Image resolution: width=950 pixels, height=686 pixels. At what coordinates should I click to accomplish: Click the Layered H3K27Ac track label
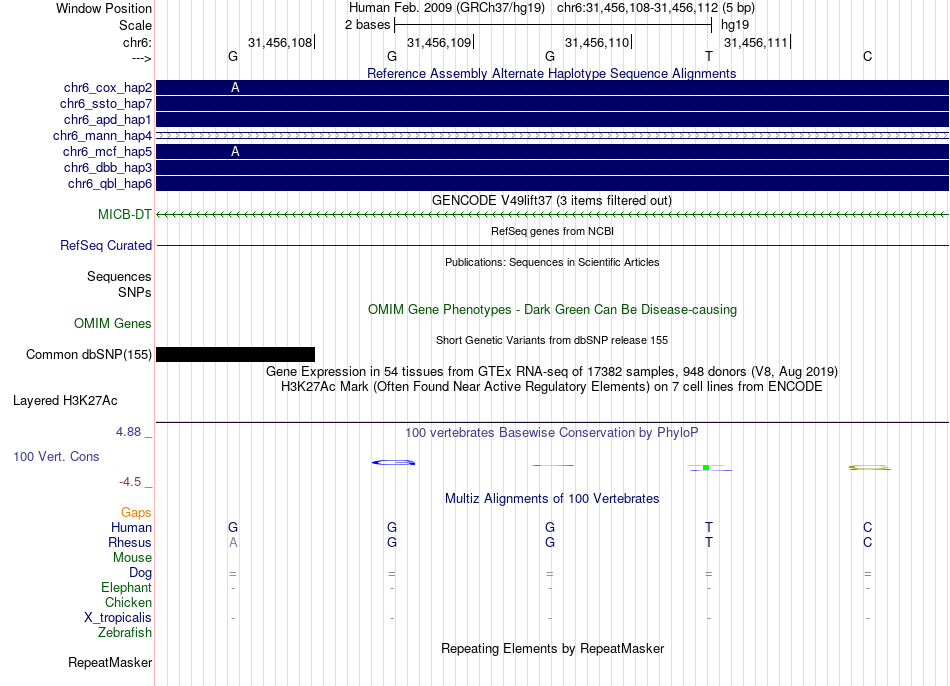coord(65,401)
